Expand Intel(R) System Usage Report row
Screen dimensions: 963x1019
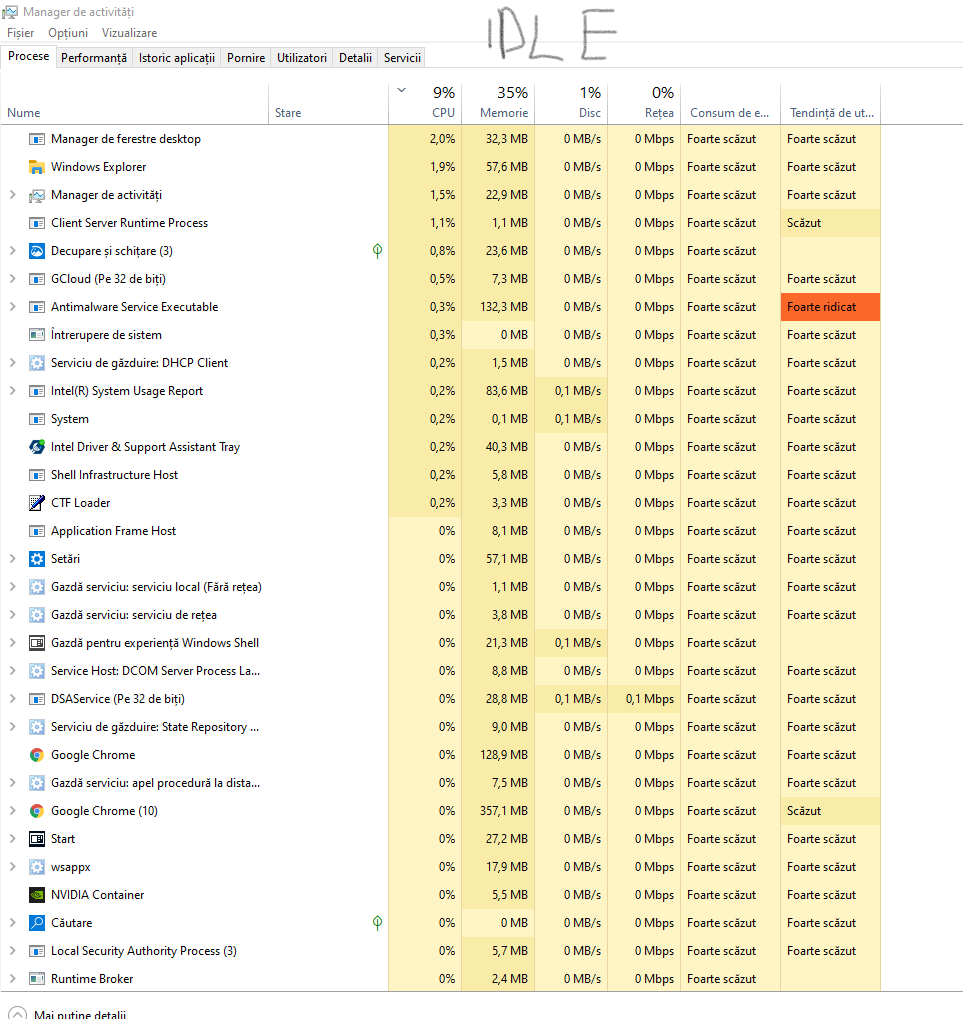[x=12, y=391]
